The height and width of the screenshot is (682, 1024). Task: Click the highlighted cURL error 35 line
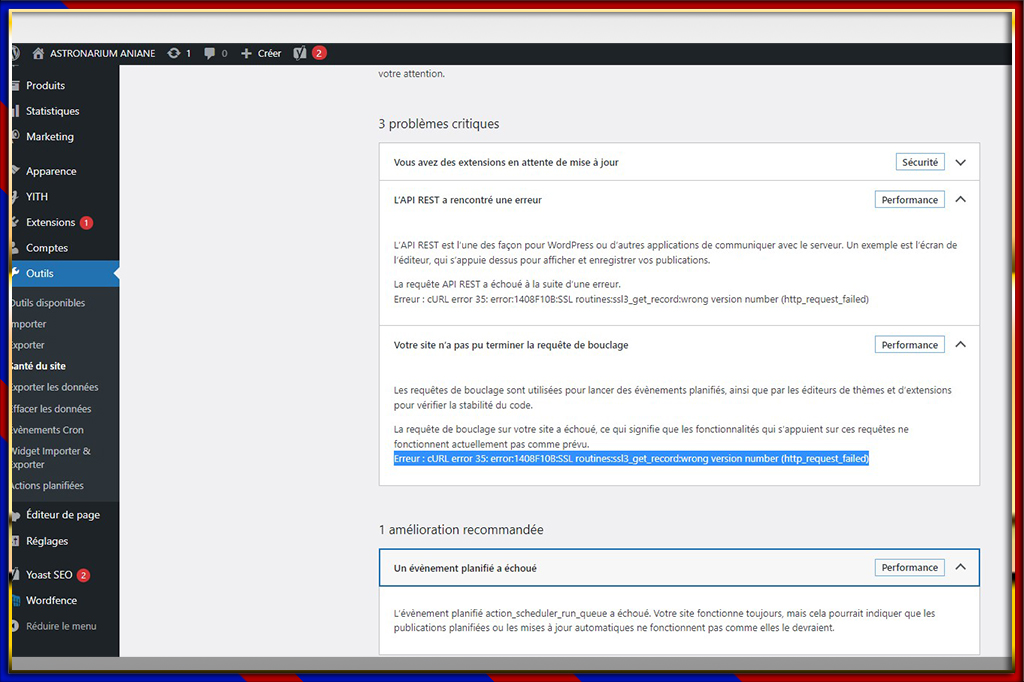[x=631, y=459]
